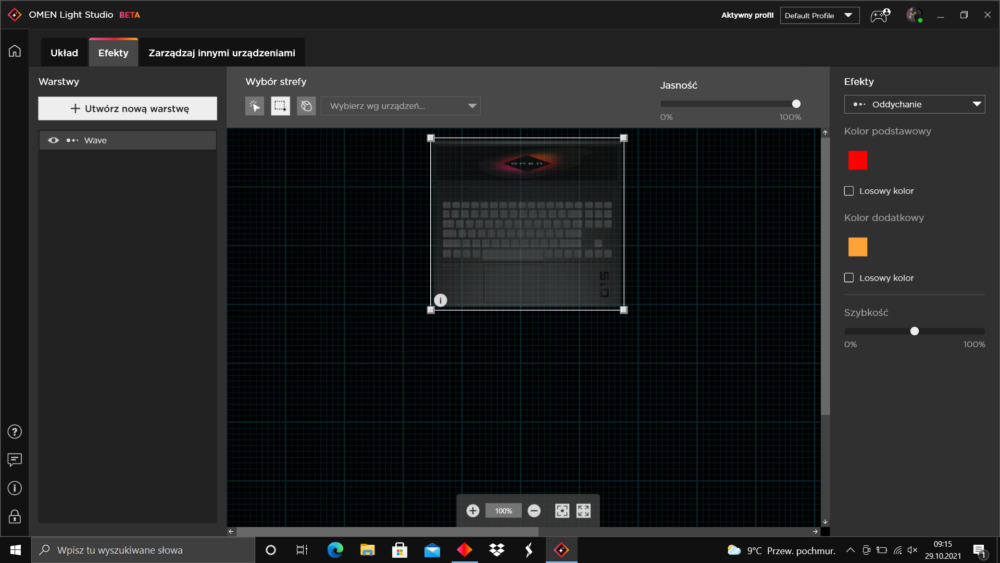
Task: Open Task View on the taskbar
Action: pyautogui.click(x=302, y=550)
